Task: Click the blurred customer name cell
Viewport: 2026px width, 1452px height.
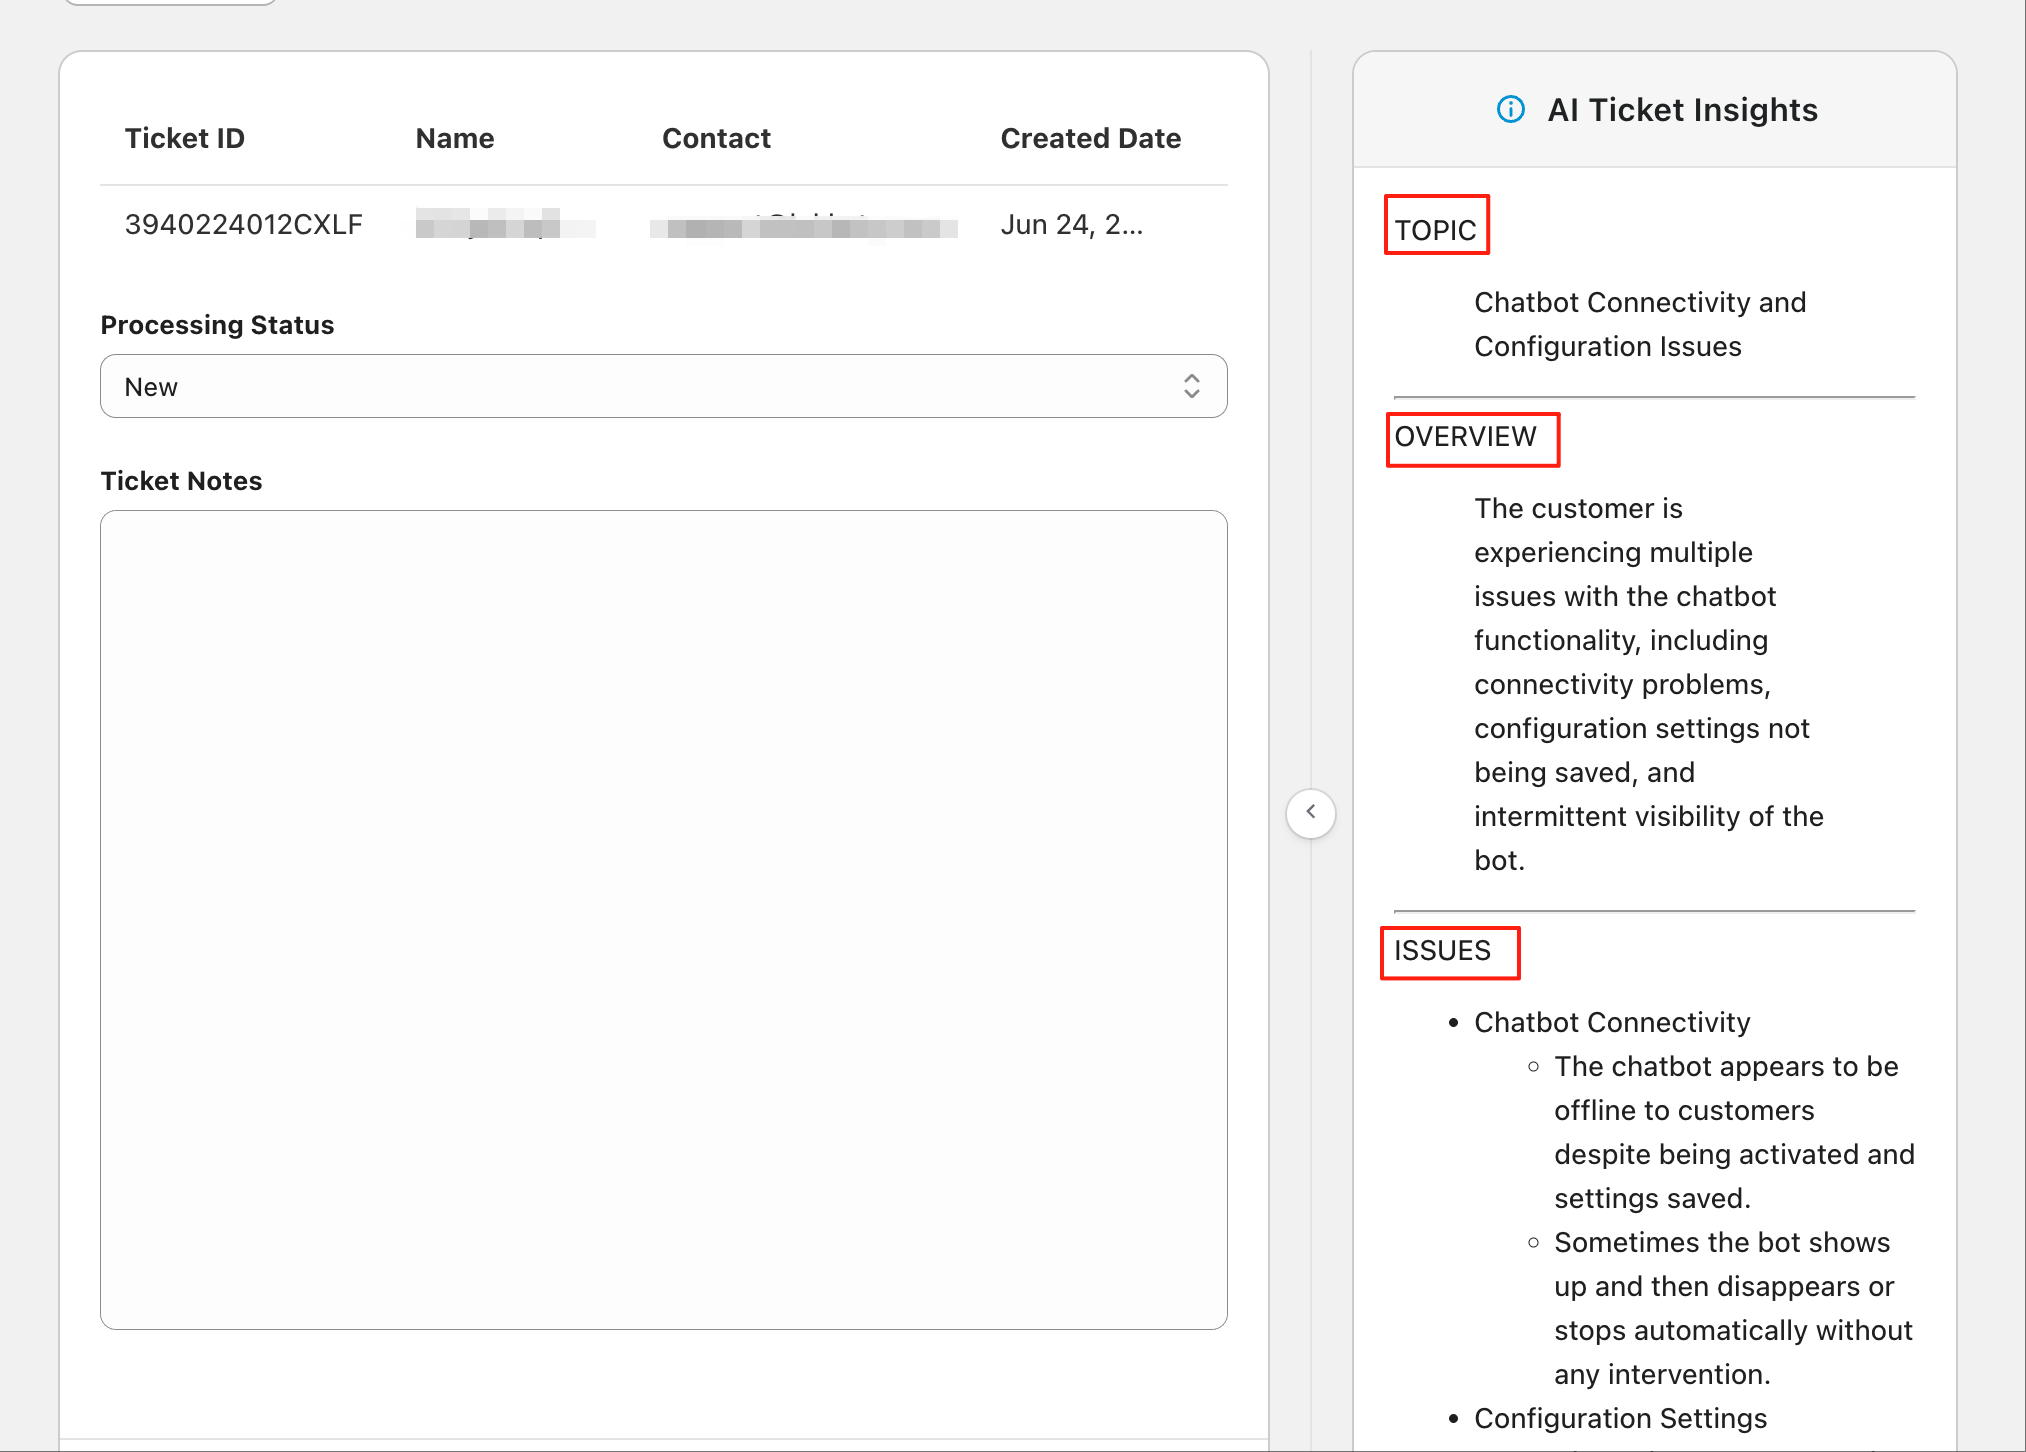Action: [504, 224]
